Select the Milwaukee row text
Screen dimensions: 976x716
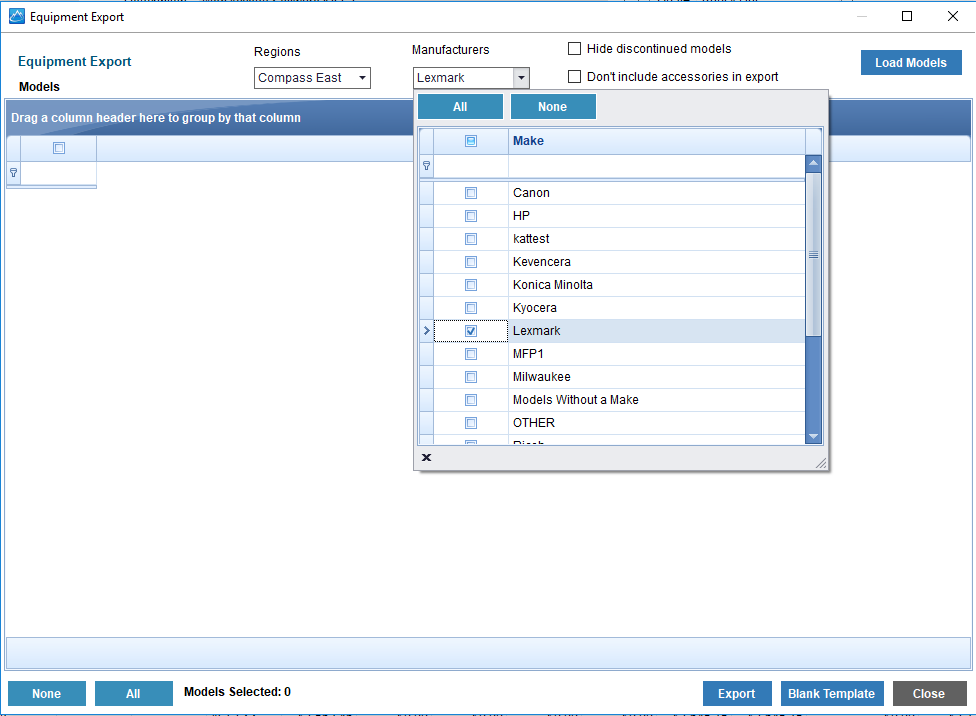click(542, 377)
